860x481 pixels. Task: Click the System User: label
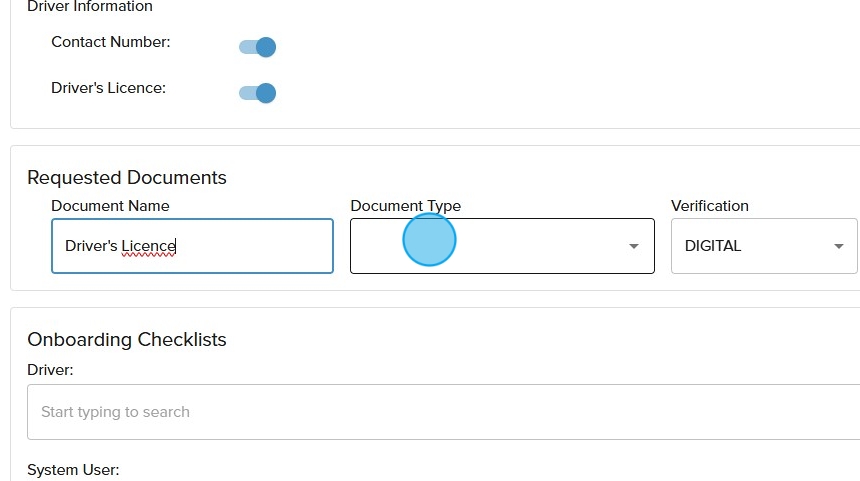pos(73,469)
